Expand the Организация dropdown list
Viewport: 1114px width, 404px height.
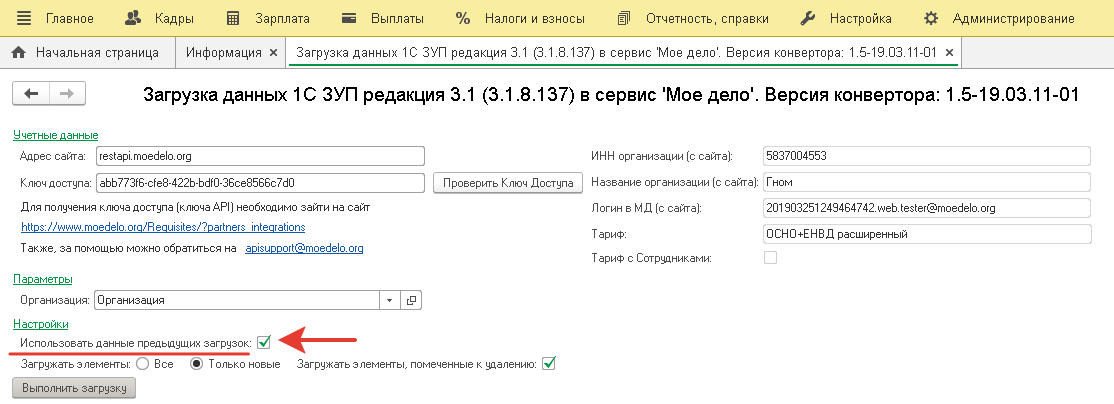pyautogui.click(x=389, y=299)
